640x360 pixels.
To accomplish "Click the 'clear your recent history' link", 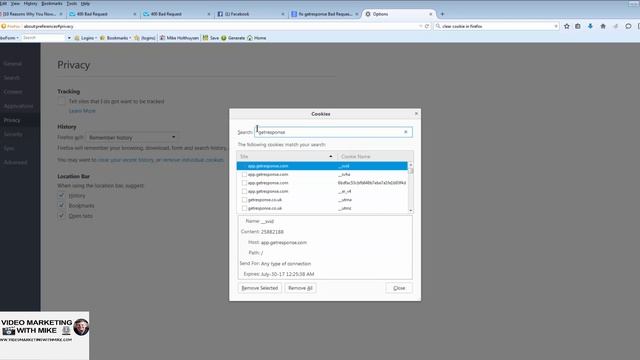I will coord(125,160).
